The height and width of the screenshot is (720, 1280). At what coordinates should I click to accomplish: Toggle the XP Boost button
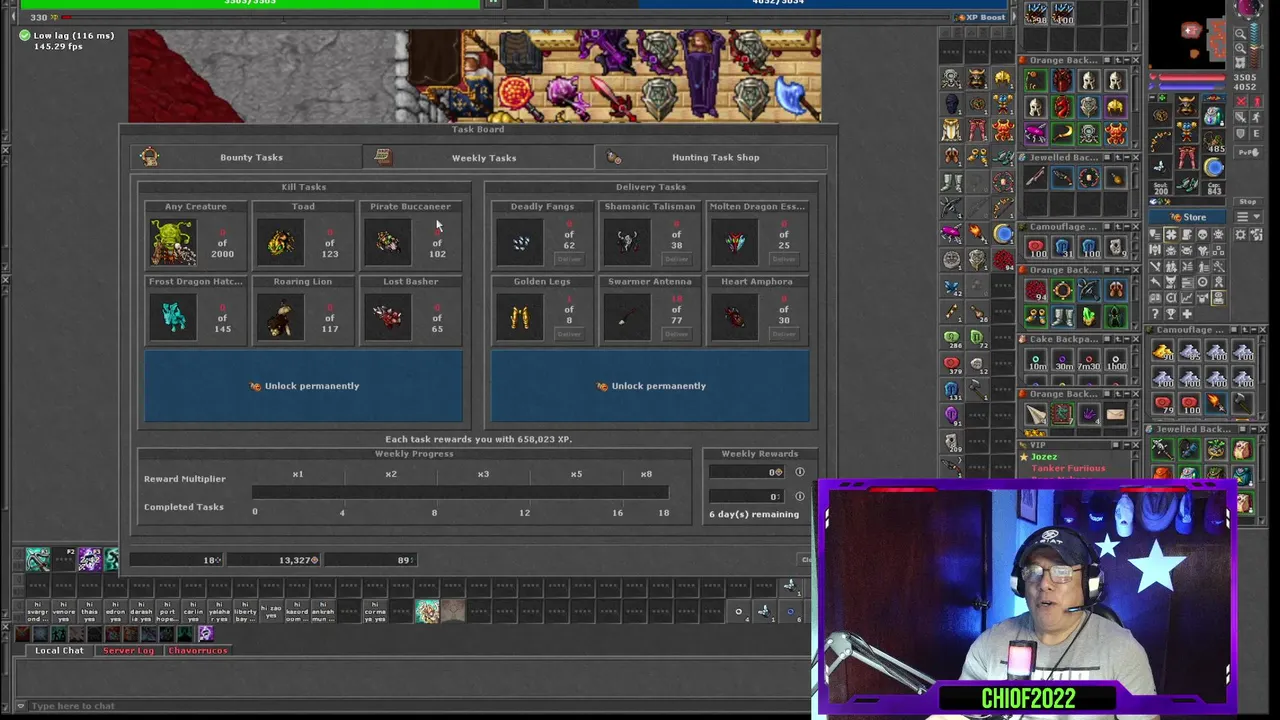(978, 17)
